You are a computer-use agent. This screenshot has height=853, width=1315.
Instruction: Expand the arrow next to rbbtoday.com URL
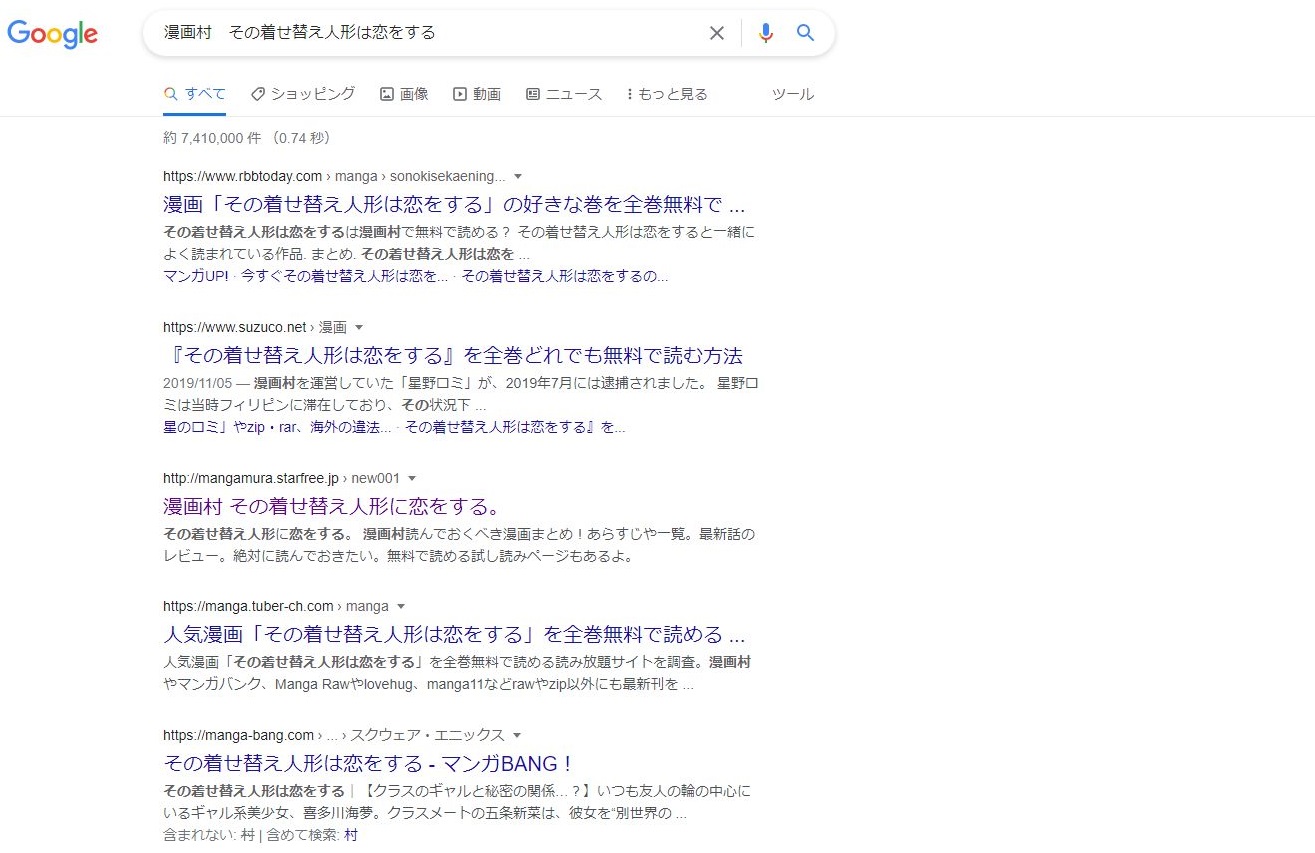tap(518, 177)
